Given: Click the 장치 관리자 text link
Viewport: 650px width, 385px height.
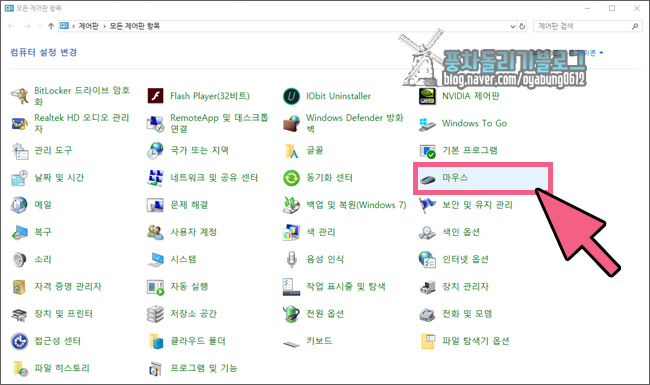Looking at the screenshot, I should pyautogui.click(x=466, y=286).
